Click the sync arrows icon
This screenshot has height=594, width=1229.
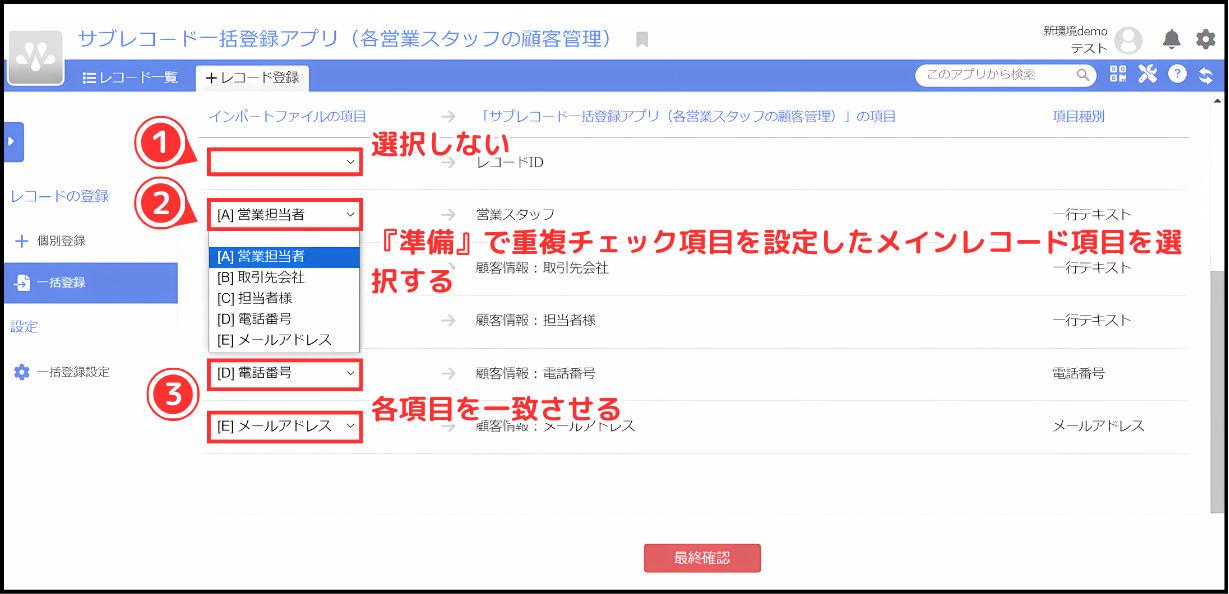coord(1206,74)
